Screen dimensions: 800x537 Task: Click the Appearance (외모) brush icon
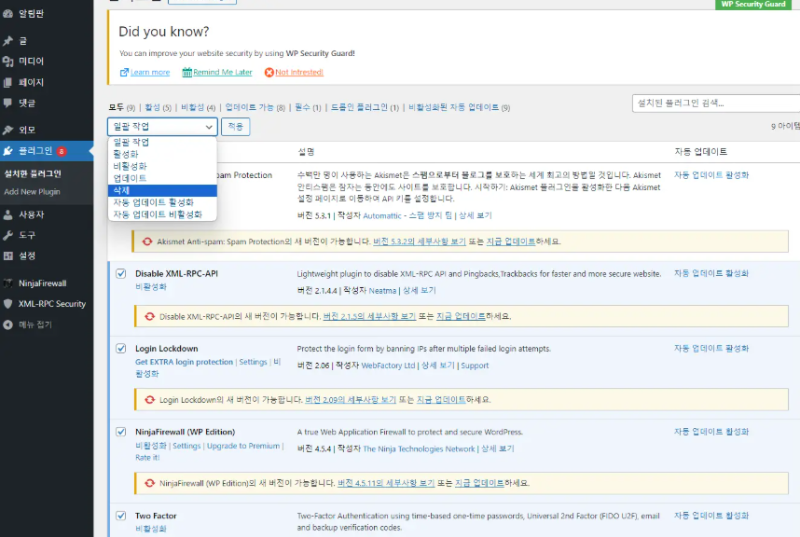click(8, 130)
